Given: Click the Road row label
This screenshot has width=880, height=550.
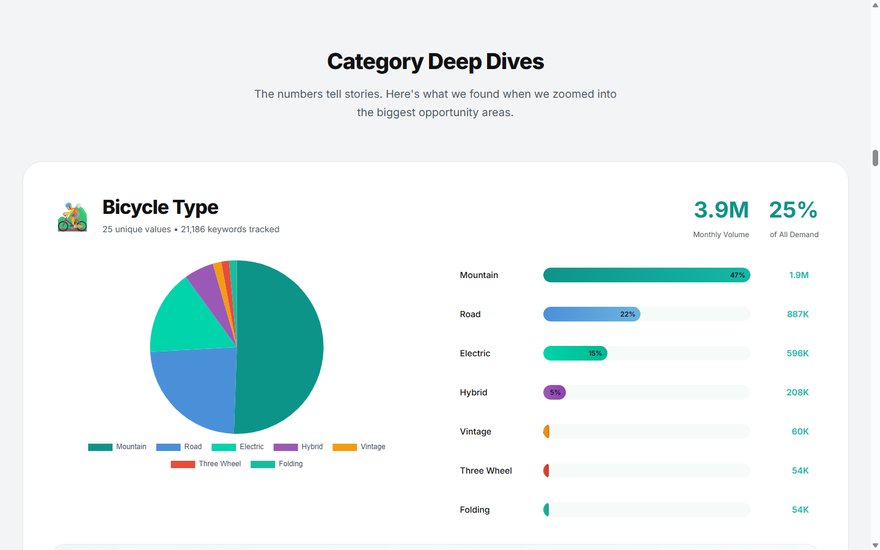Looking at the screenshot, I should pyautogui.click(x=470, y=314).
